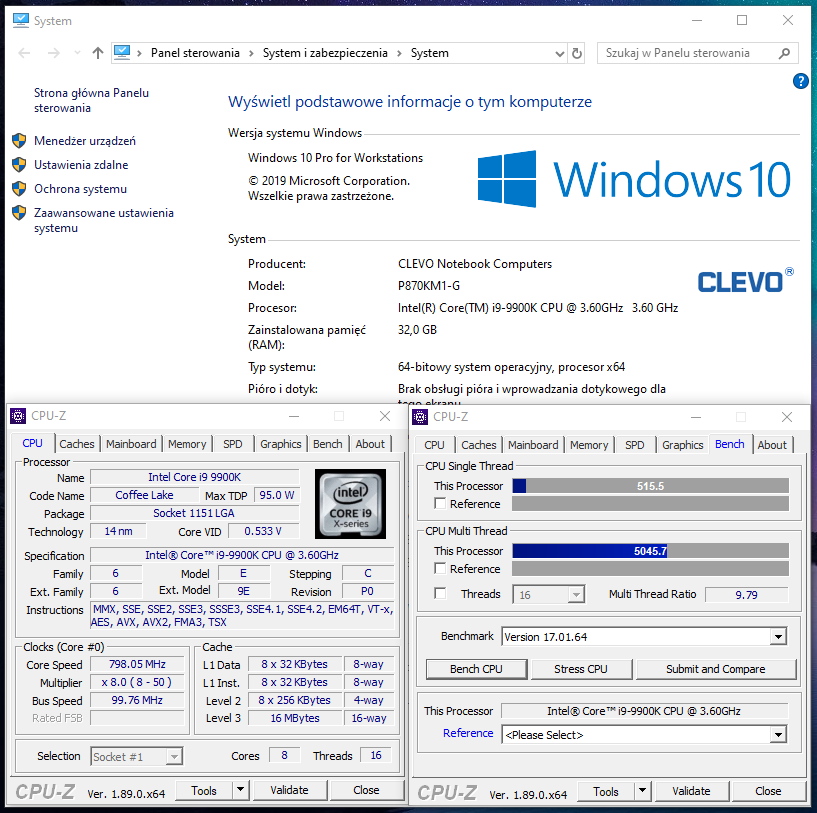Click the Up arrow navigation button
Image resolution: width=817 pixels, height=813 pixels.
[97, 53]
